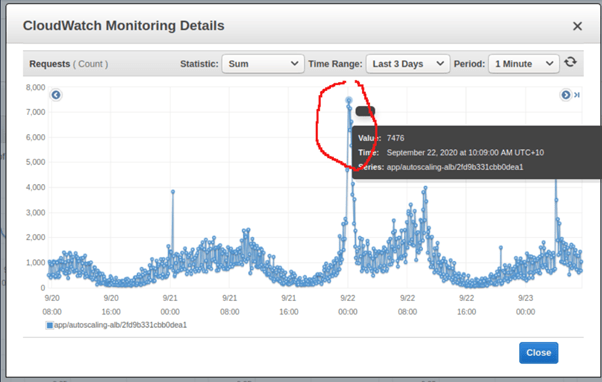Toggle series legend app/autoscaling-alb/2fd9b331cbb0dea1
Screen dimensions: 602x382
tap(116, 325)
